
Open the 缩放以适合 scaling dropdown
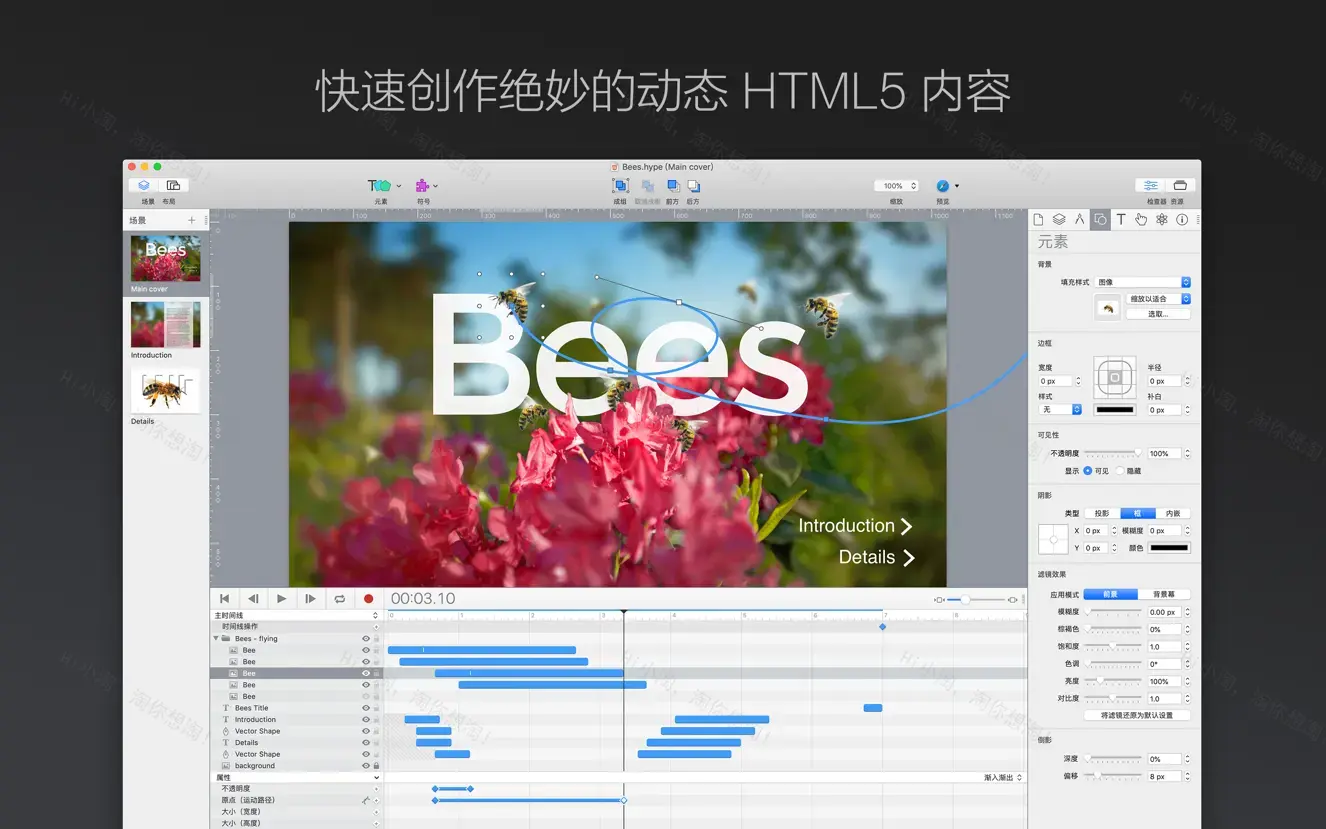(1155, 298)
